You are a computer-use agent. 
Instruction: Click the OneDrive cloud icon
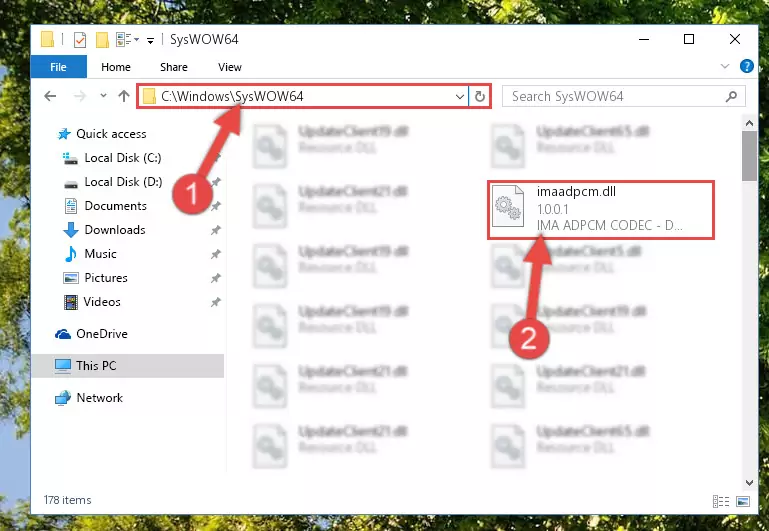[x=63, y=334]
